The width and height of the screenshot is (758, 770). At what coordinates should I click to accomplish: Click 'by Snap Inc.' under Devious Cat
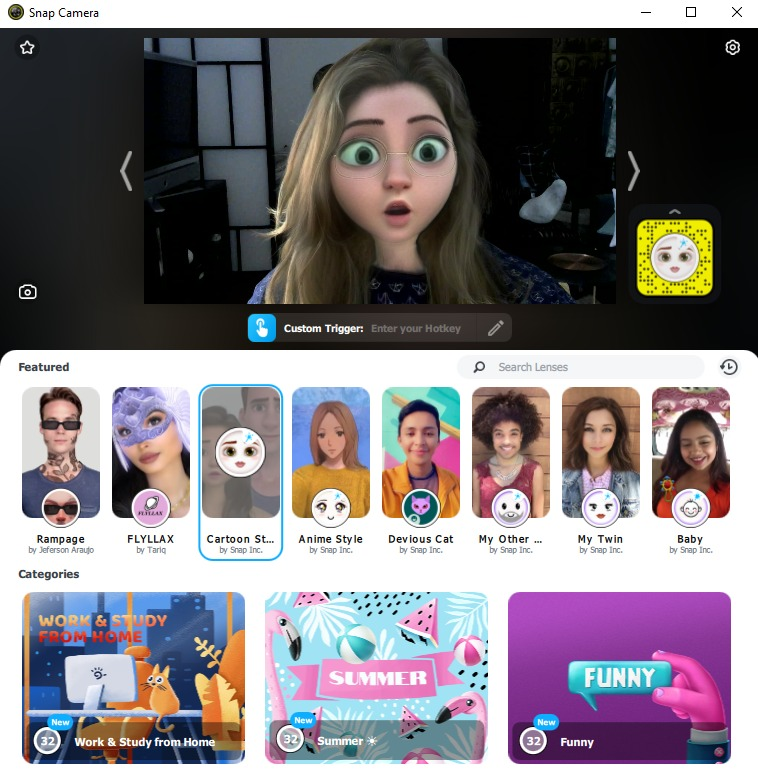421,550
